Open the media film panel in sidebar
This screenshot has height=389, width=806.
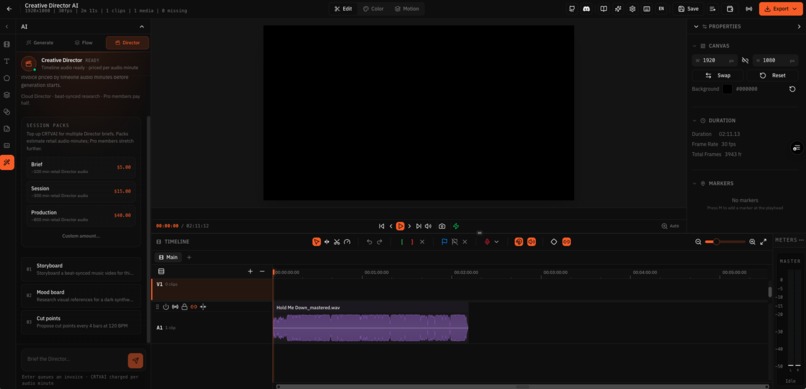click(7, 44)
